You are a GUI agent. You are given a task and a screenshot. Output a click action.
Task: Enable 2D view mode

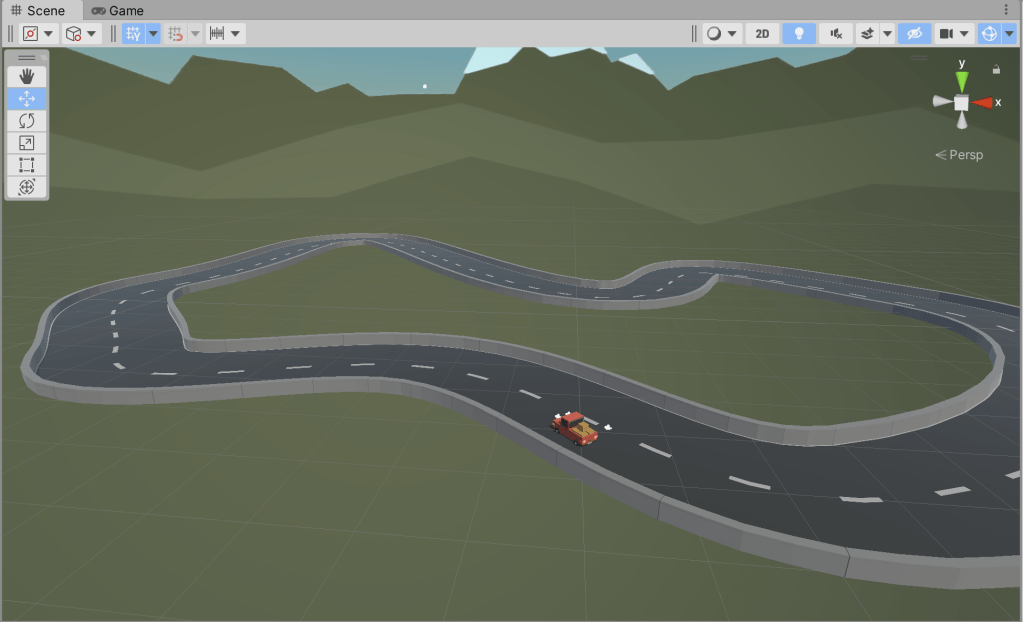(762, 34)
